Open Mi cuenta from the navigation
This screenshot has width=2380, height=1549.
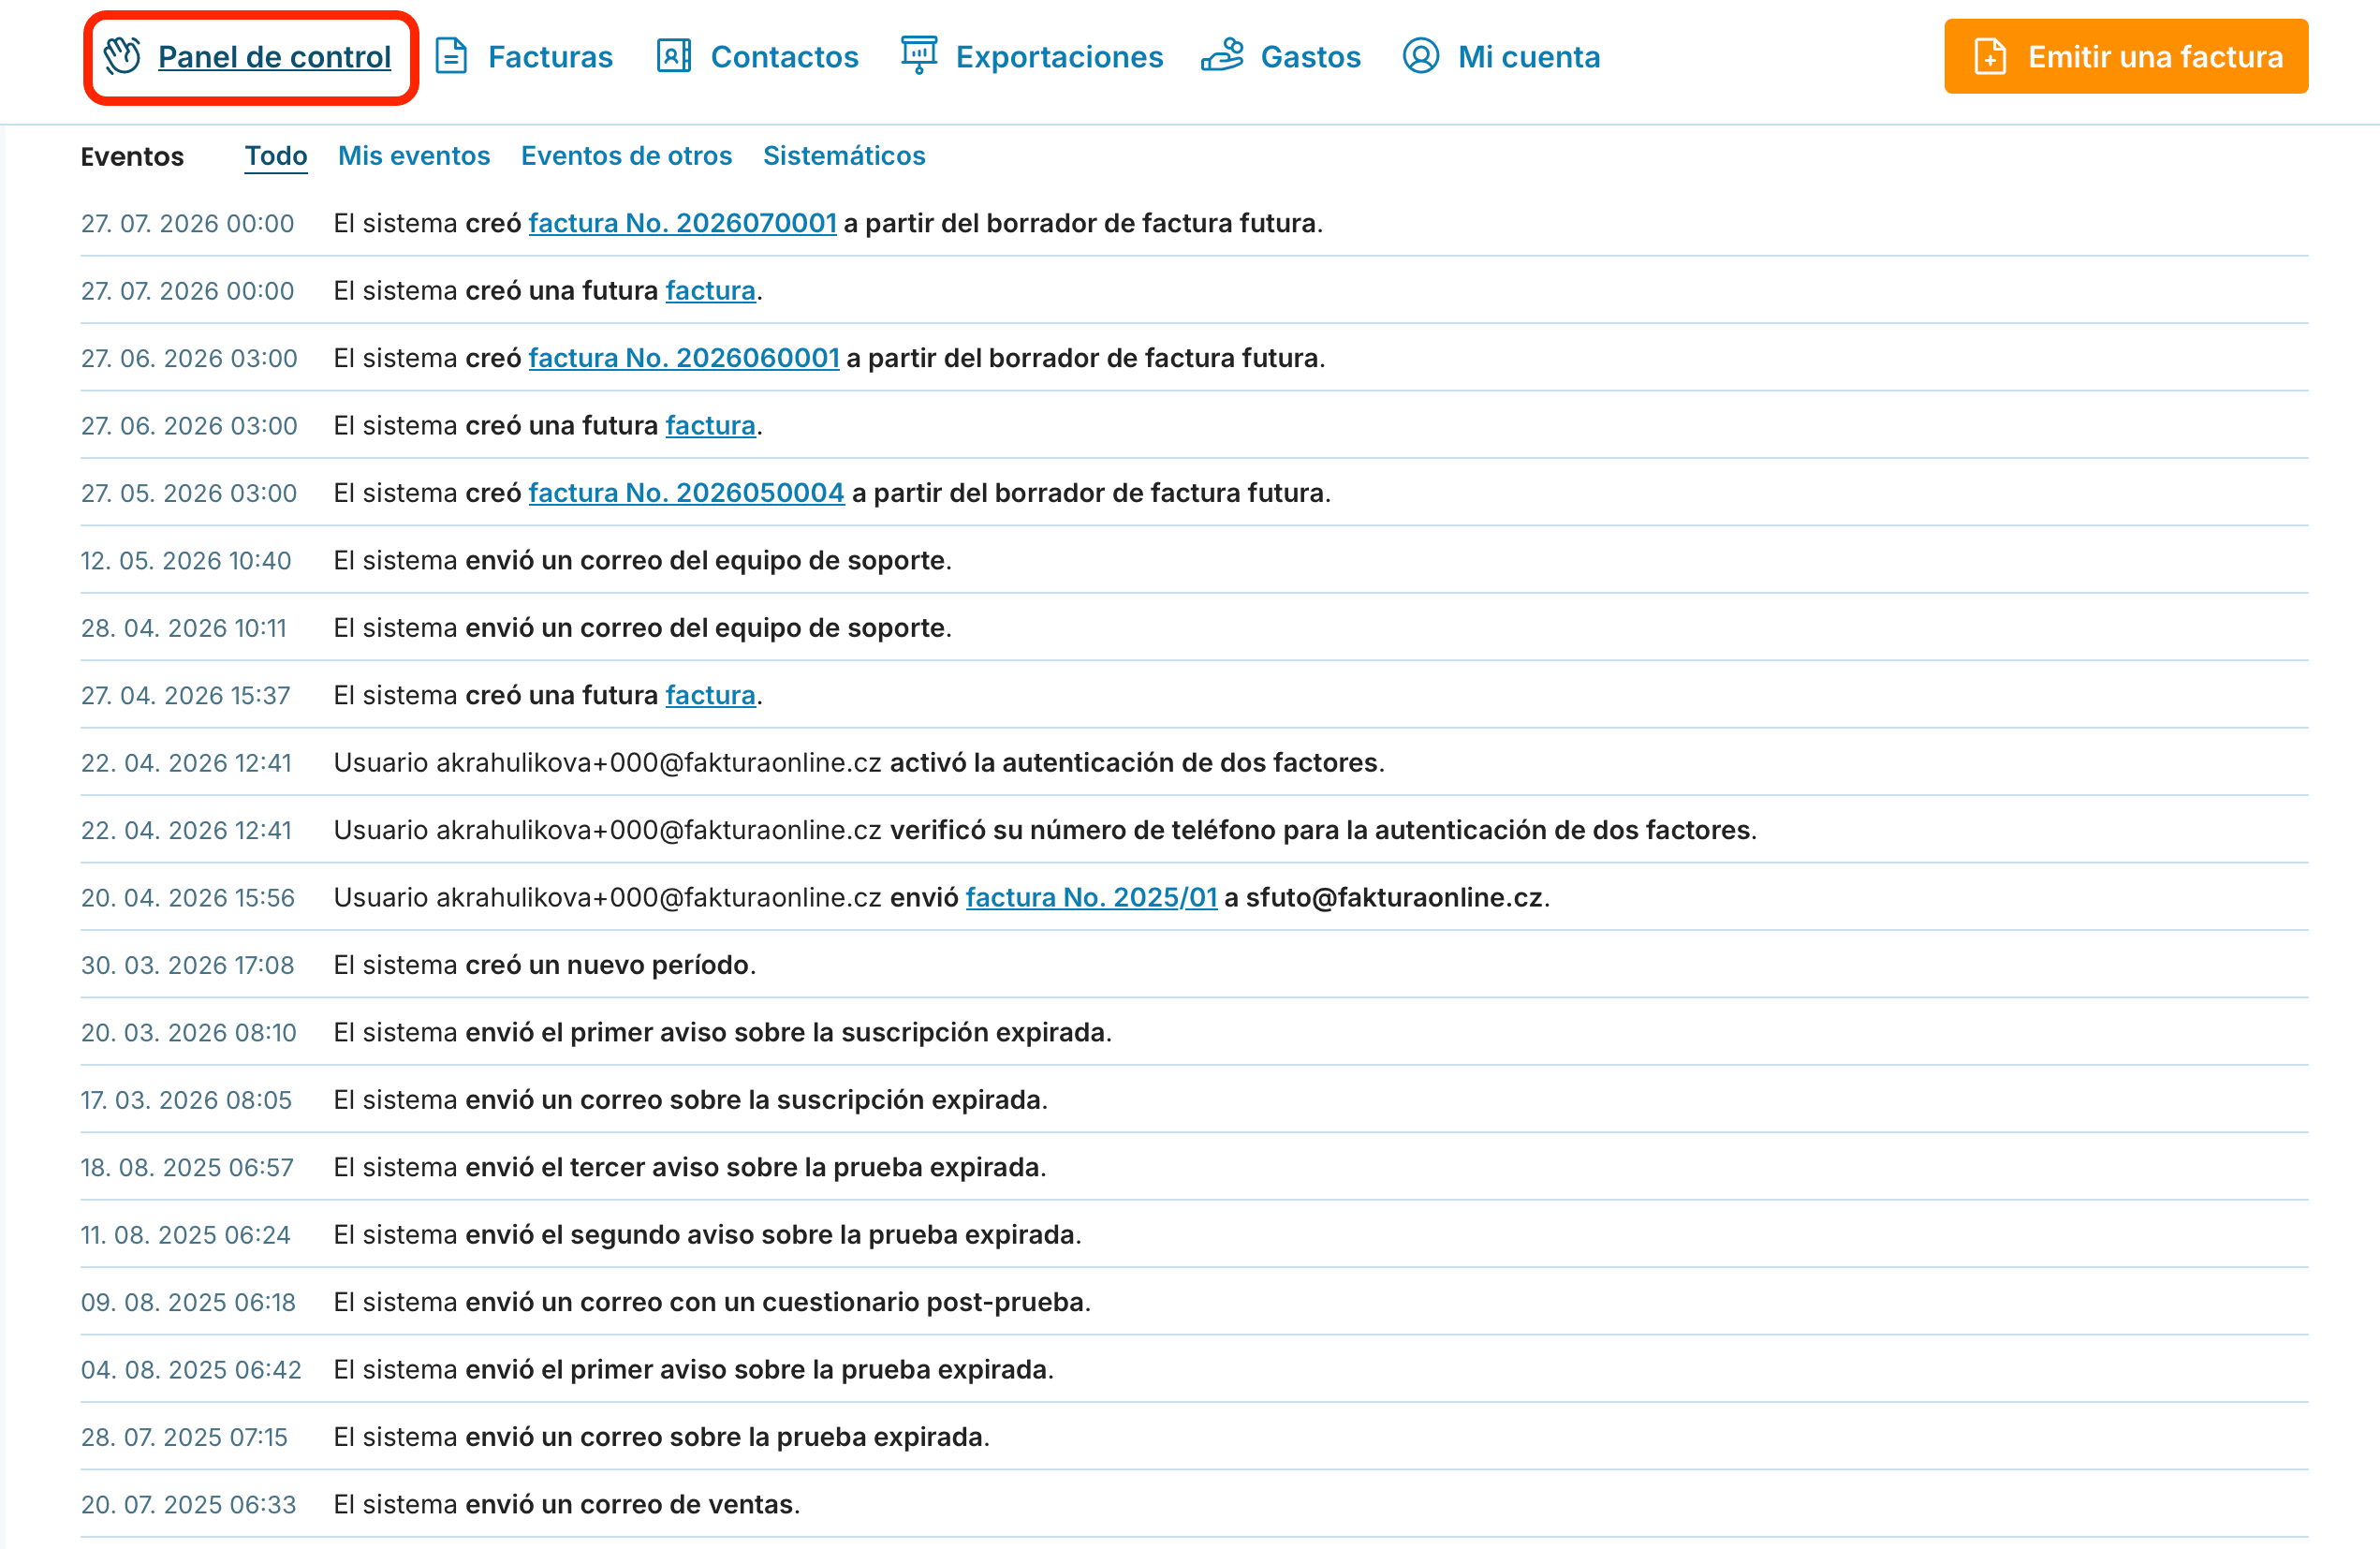coord(1528,57)
